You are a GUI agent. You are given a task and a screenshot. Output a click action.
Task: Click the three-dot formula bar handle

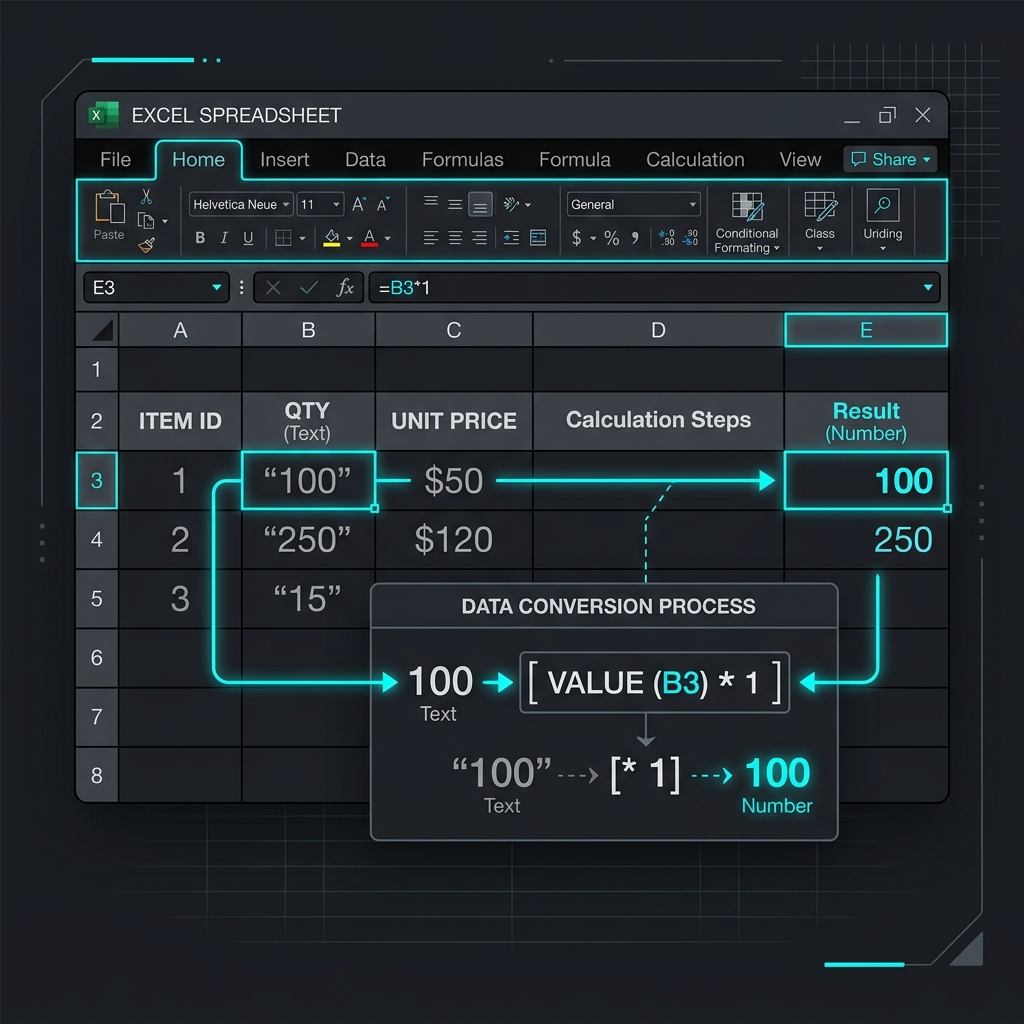coord(242,287)
